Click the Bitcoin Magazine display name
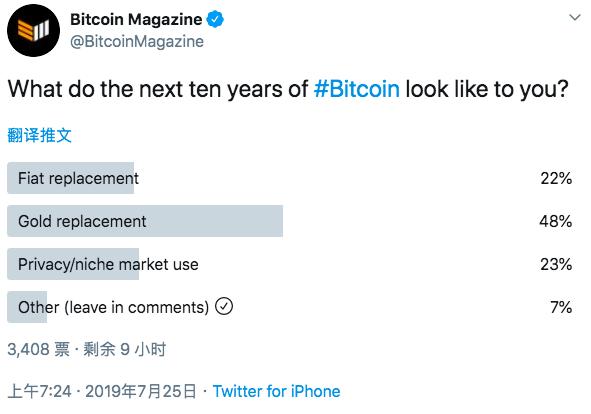Viewport: 591px width, 414px height. (136, 19)
